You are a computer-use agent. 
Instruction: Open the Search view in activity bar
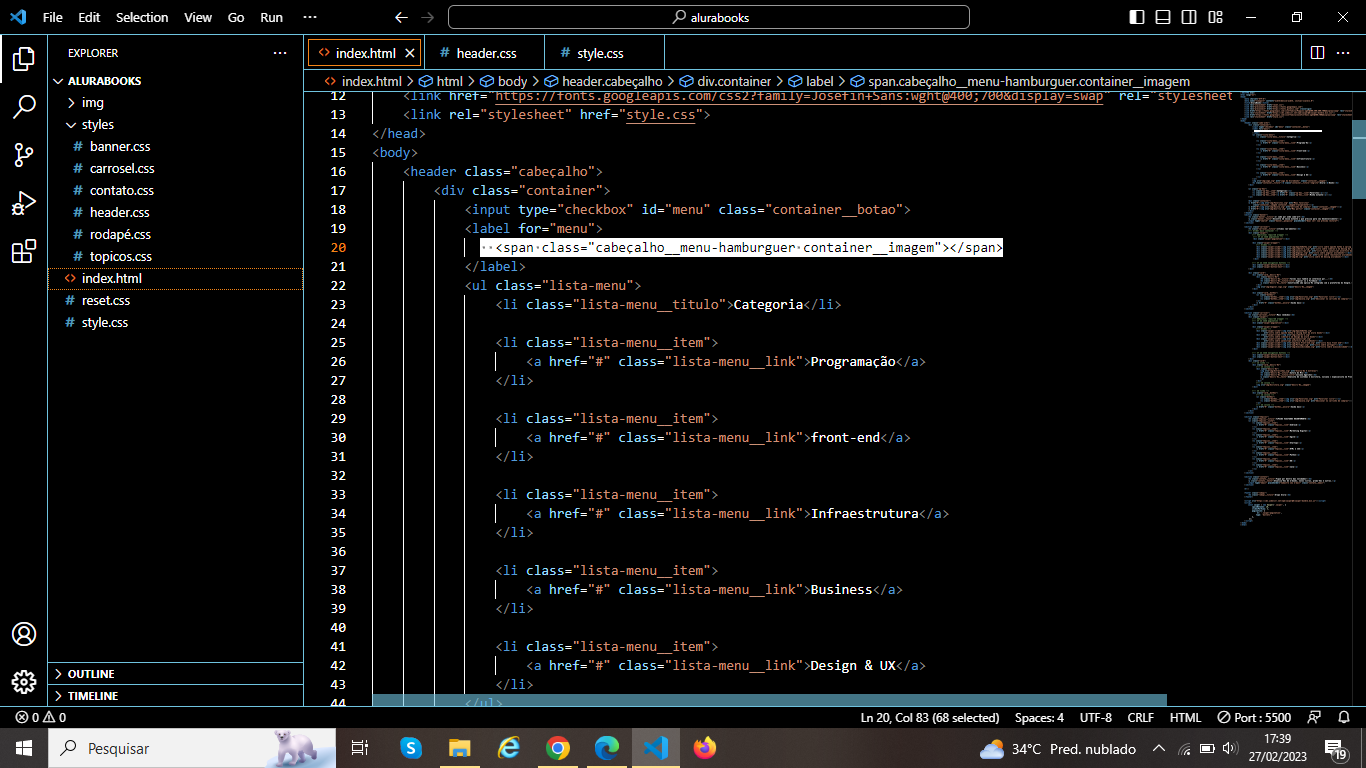tap(24, 107)
